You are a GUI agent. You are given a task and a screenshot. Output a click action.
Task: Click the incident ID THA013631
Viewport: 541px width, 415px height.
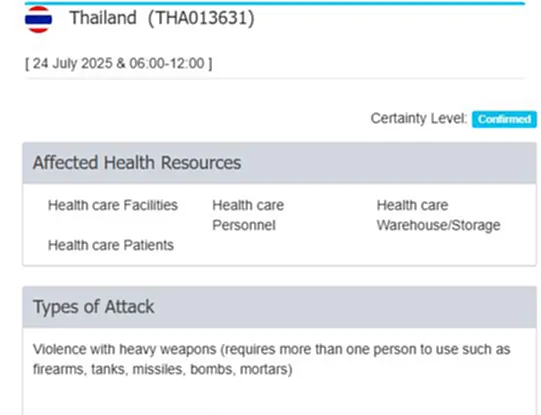point(201,18)
